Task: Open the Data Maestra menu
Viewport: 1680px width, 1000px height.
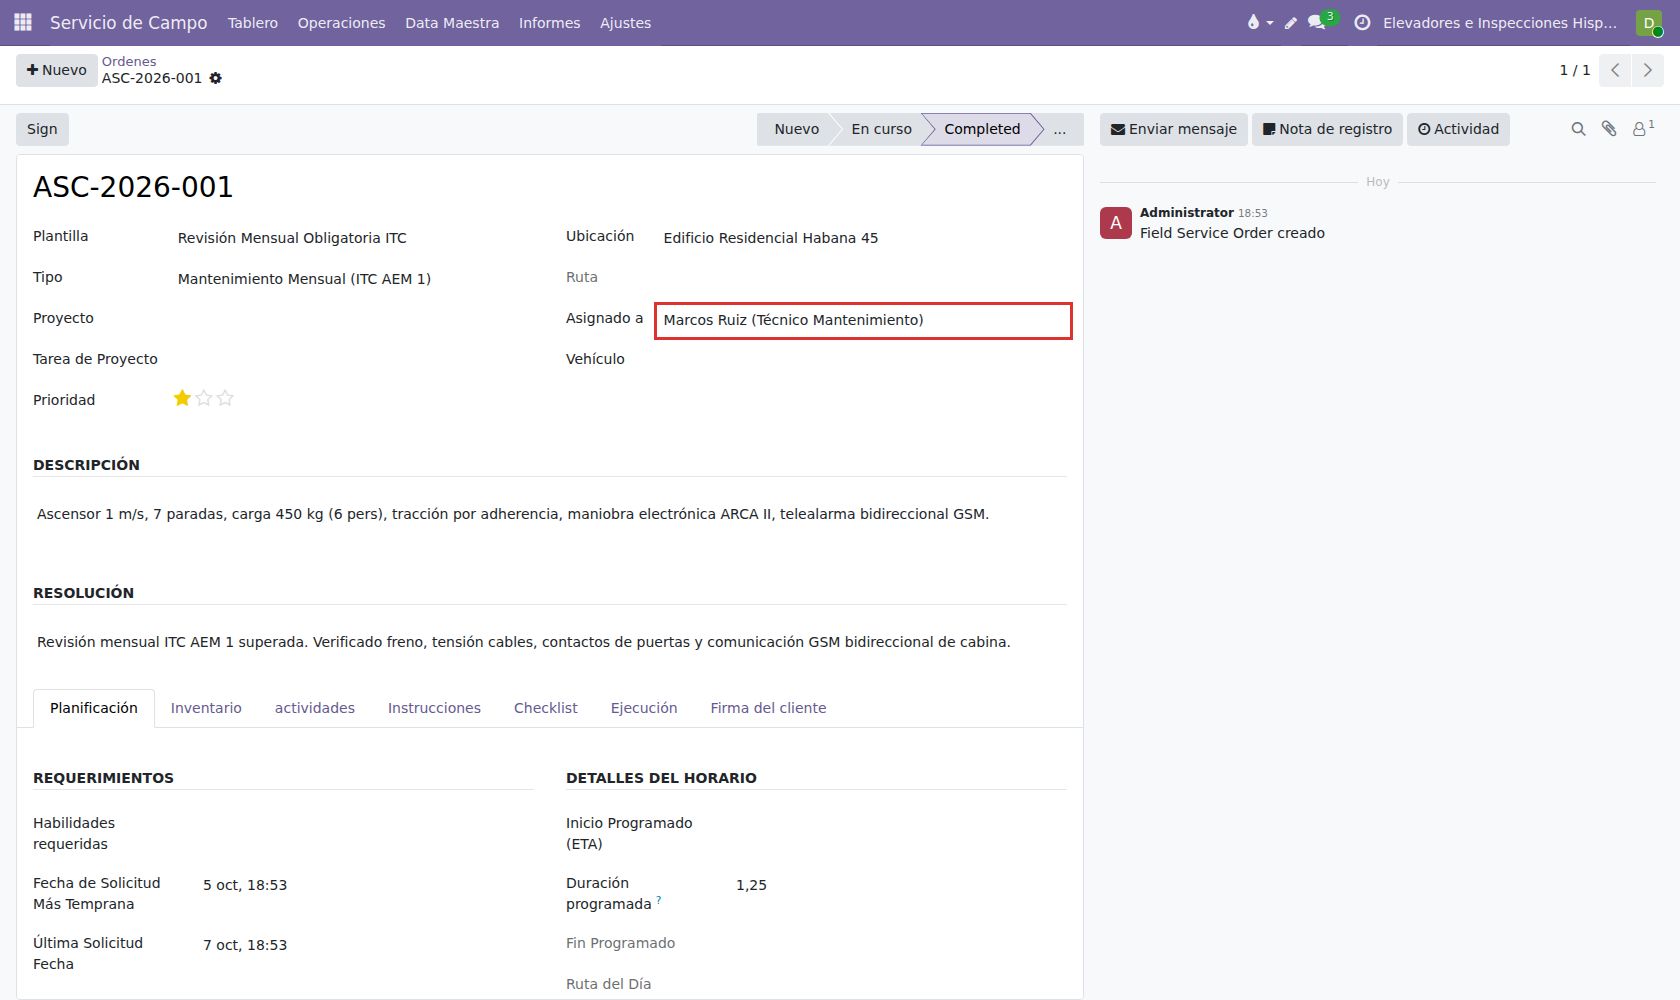Action: click(452, 22)
